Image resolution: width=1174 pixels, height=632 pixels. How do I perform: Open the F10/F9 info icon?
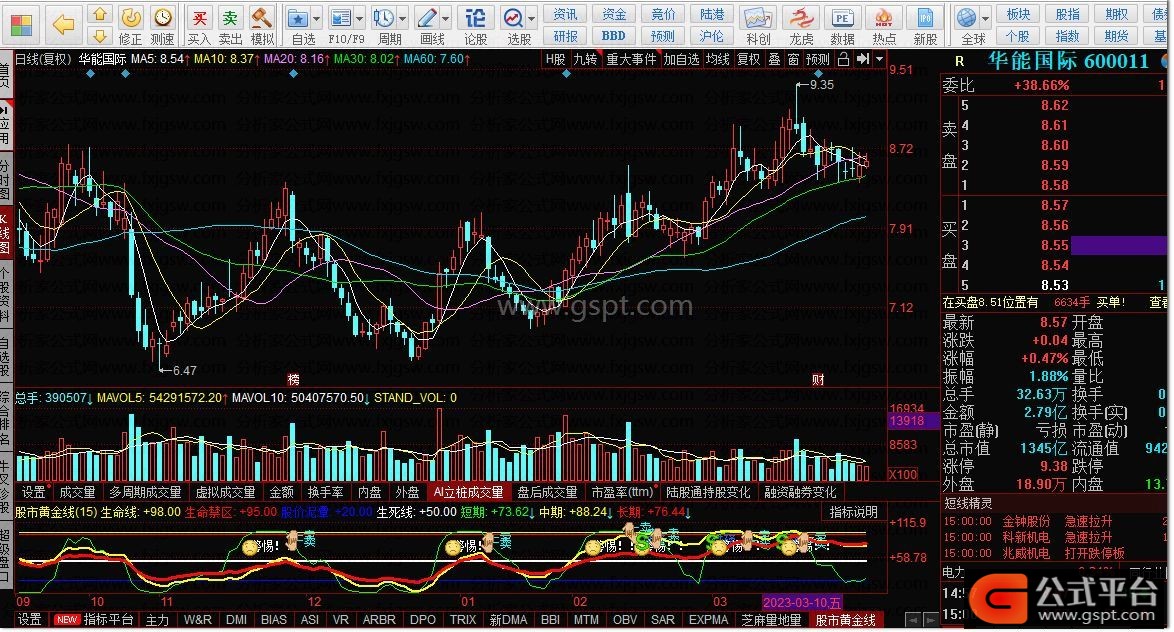click(x=341, y=18)
